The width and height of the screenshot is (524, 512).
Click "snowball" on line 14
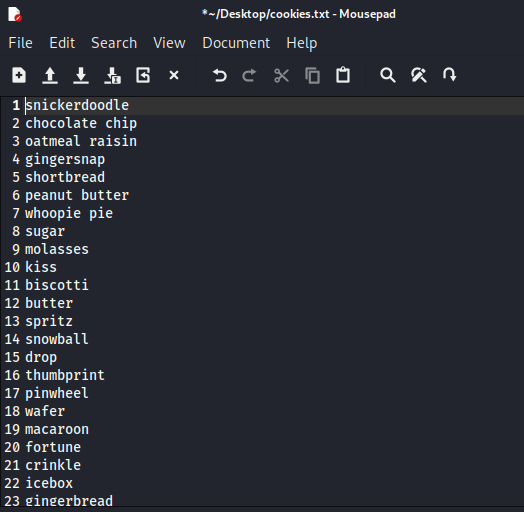pos(57,339)
